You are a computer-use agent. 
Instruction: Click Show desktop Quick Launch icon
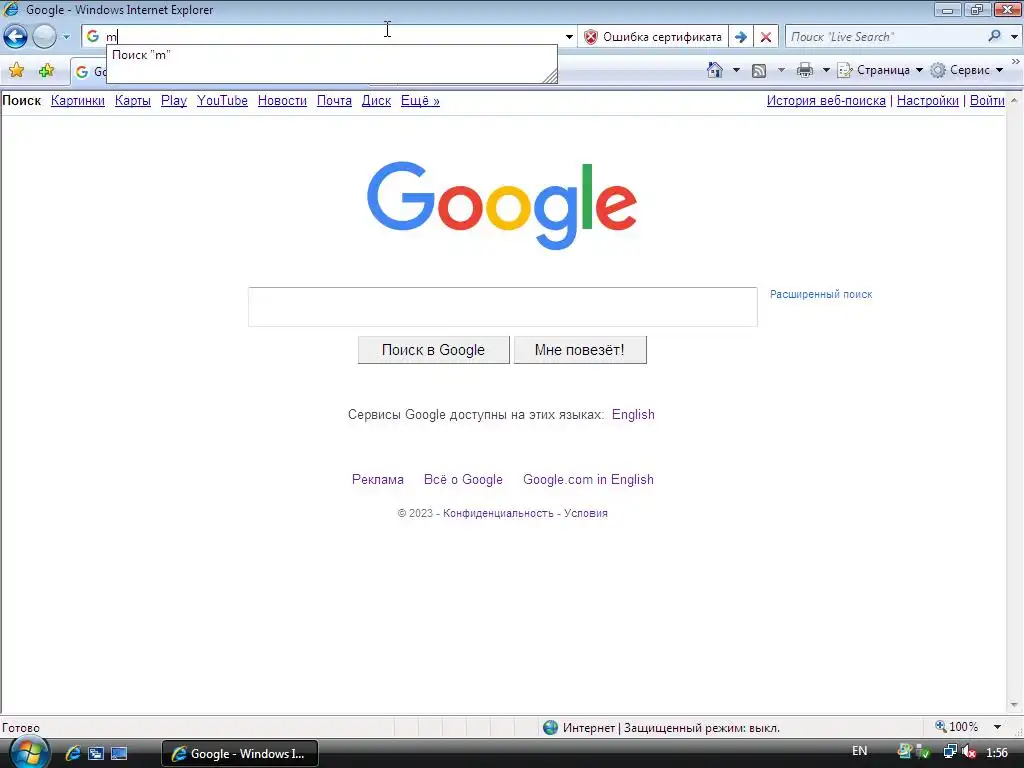click(x=120, y=754)
